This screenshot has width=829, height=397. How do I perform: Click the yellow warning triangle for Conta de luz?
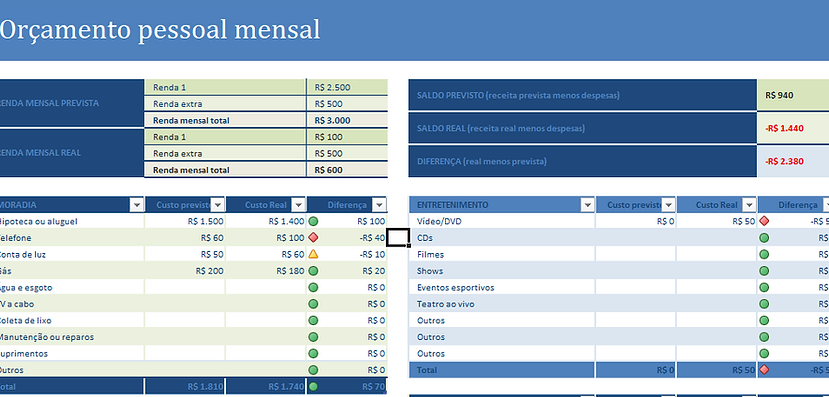click(x=313, y=254)
